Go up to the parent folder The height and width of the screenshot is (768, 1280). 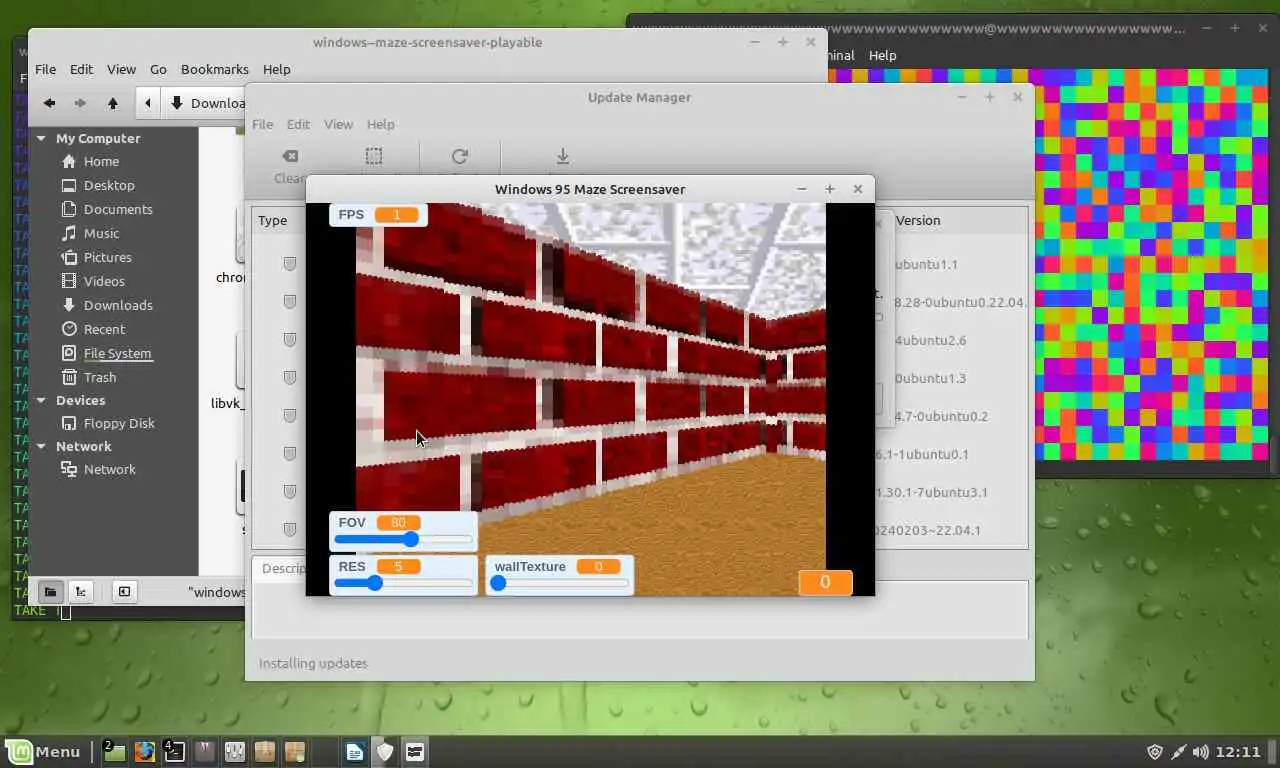113,103
